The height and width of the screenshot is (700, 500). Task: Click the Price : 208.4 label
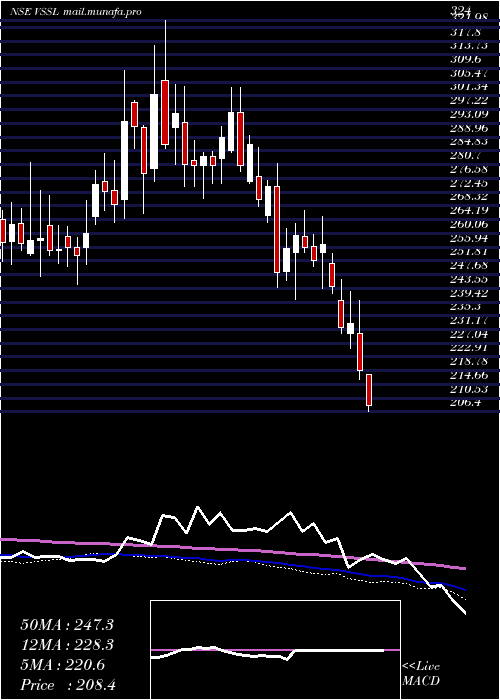(x=68, y=685)
